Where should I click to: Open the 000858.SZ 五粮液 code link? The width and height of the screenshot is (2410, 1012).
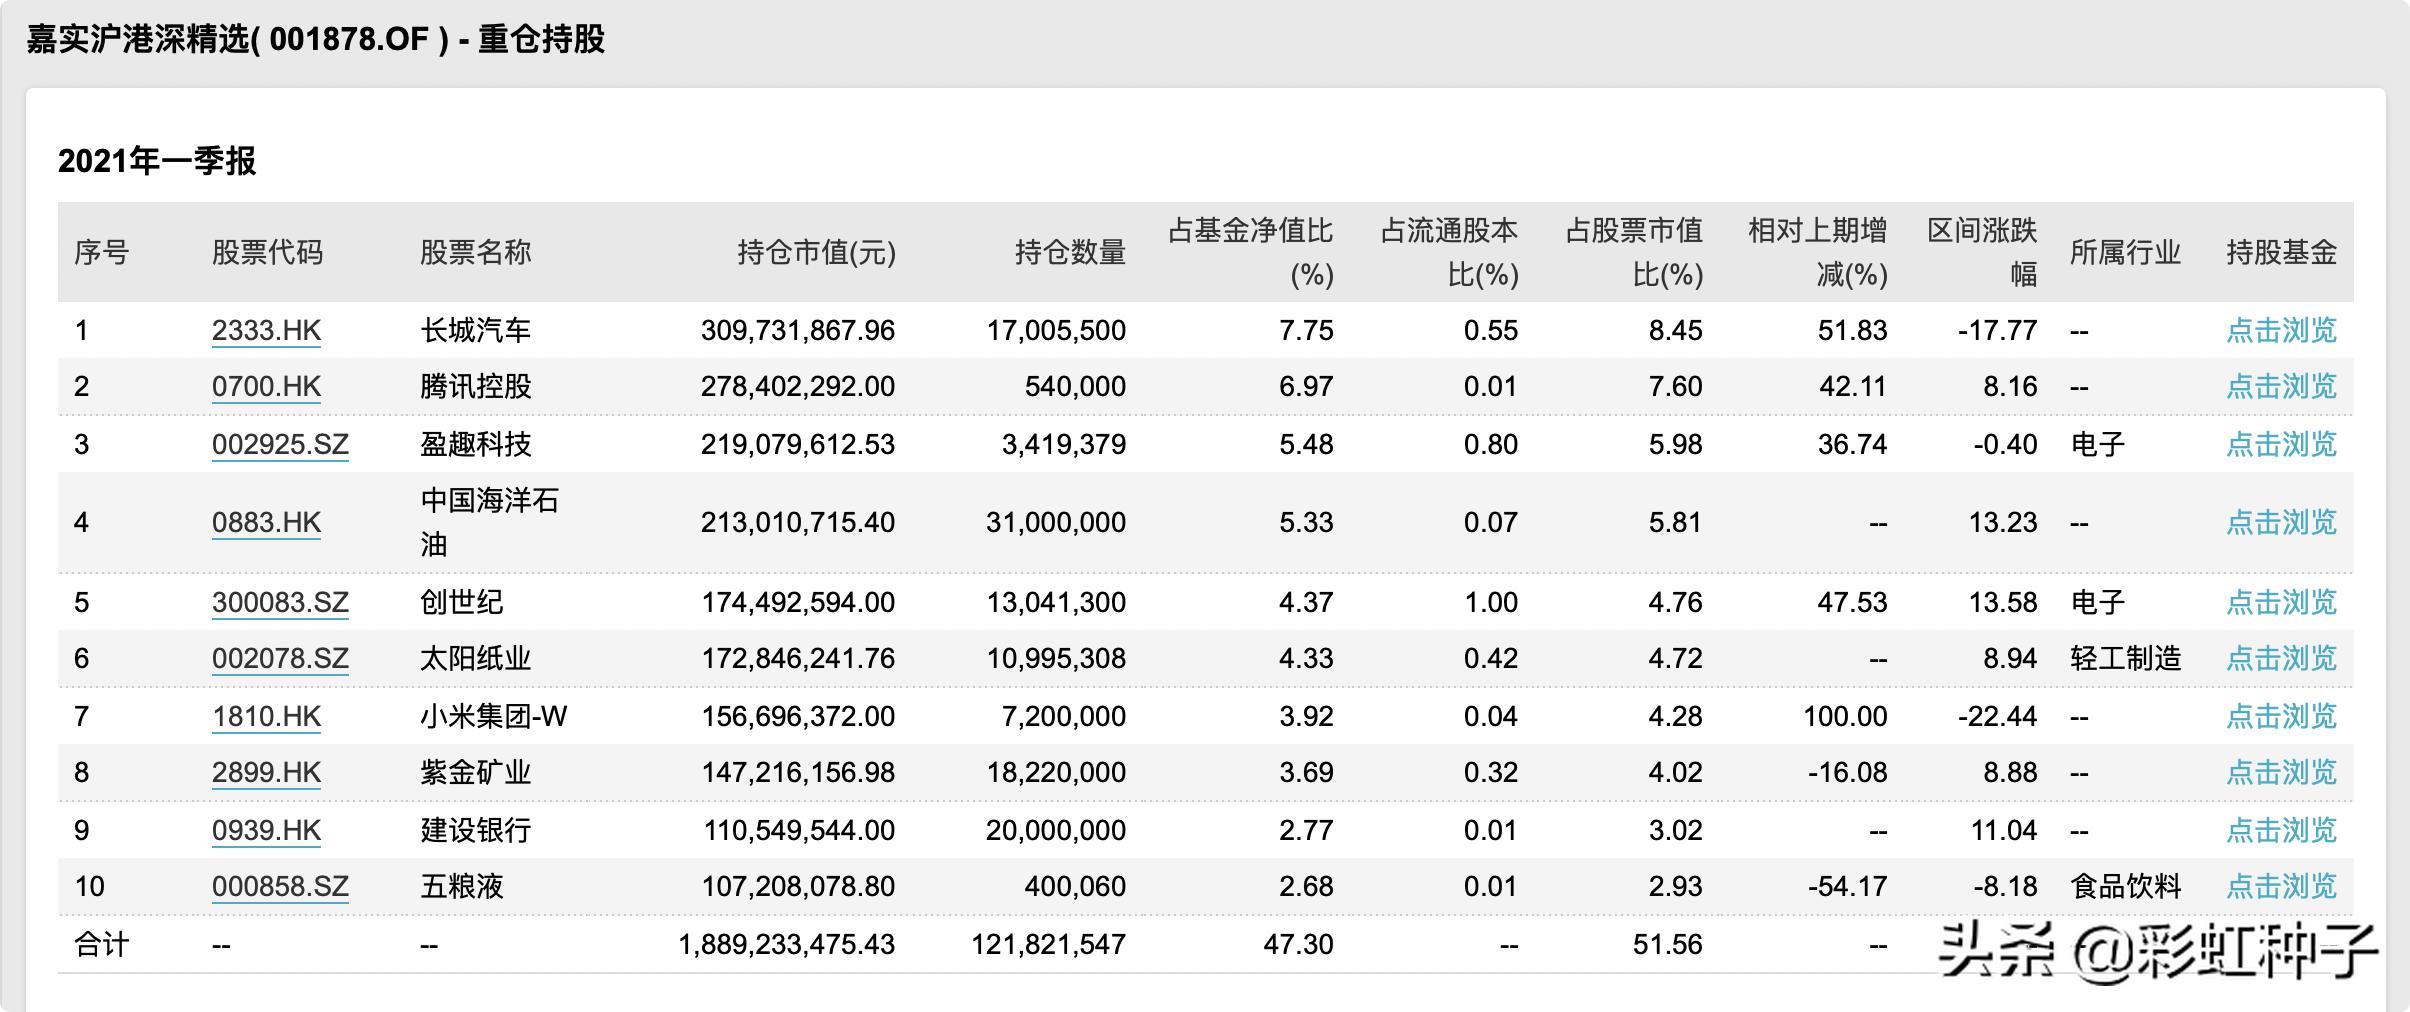coord(280,885)
